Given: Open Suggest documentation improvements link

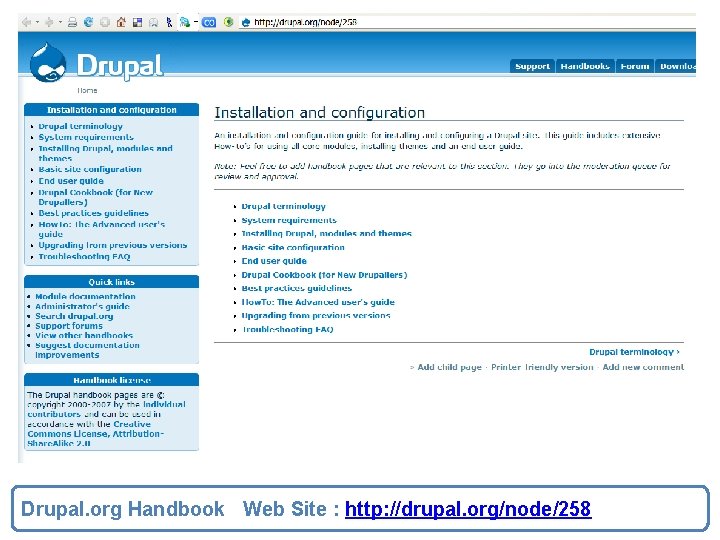Looking at the screenshot, I should pyautogui.click(x=87, y=350).
